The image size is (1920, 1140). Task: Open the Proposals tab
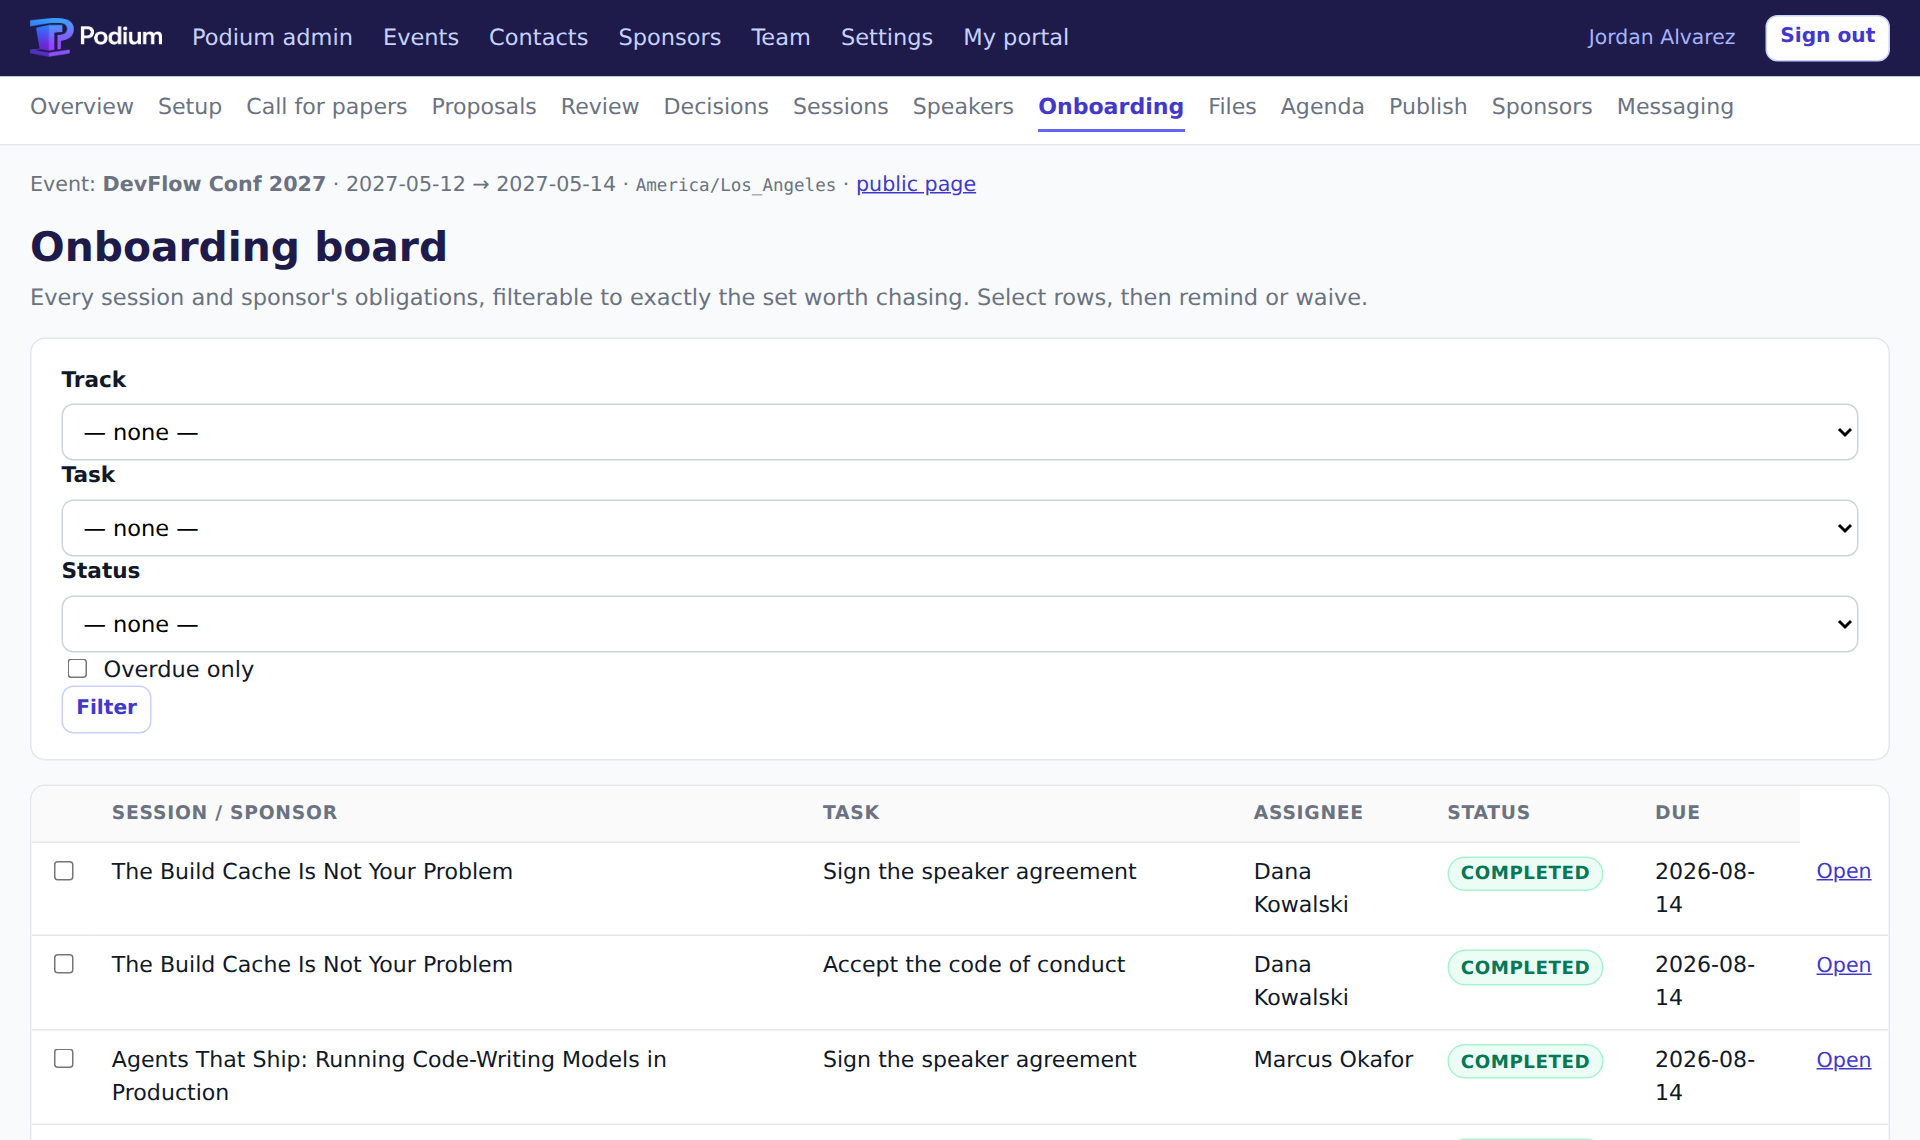[x=484, y=106]
